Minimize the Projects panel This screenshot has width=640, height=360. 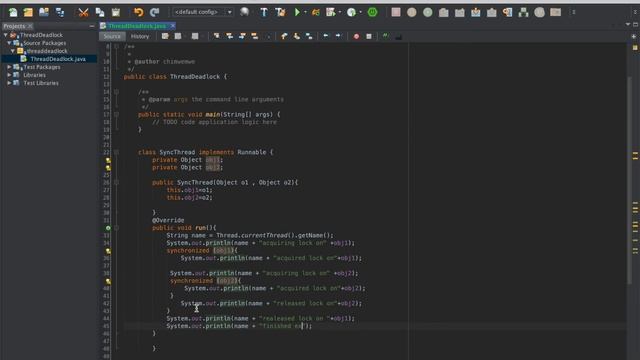point(91,26)
